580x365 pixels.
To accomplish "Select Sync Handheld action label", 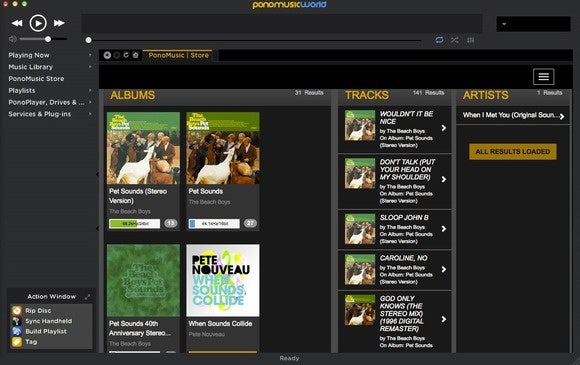I will click(x=48, y=321).
